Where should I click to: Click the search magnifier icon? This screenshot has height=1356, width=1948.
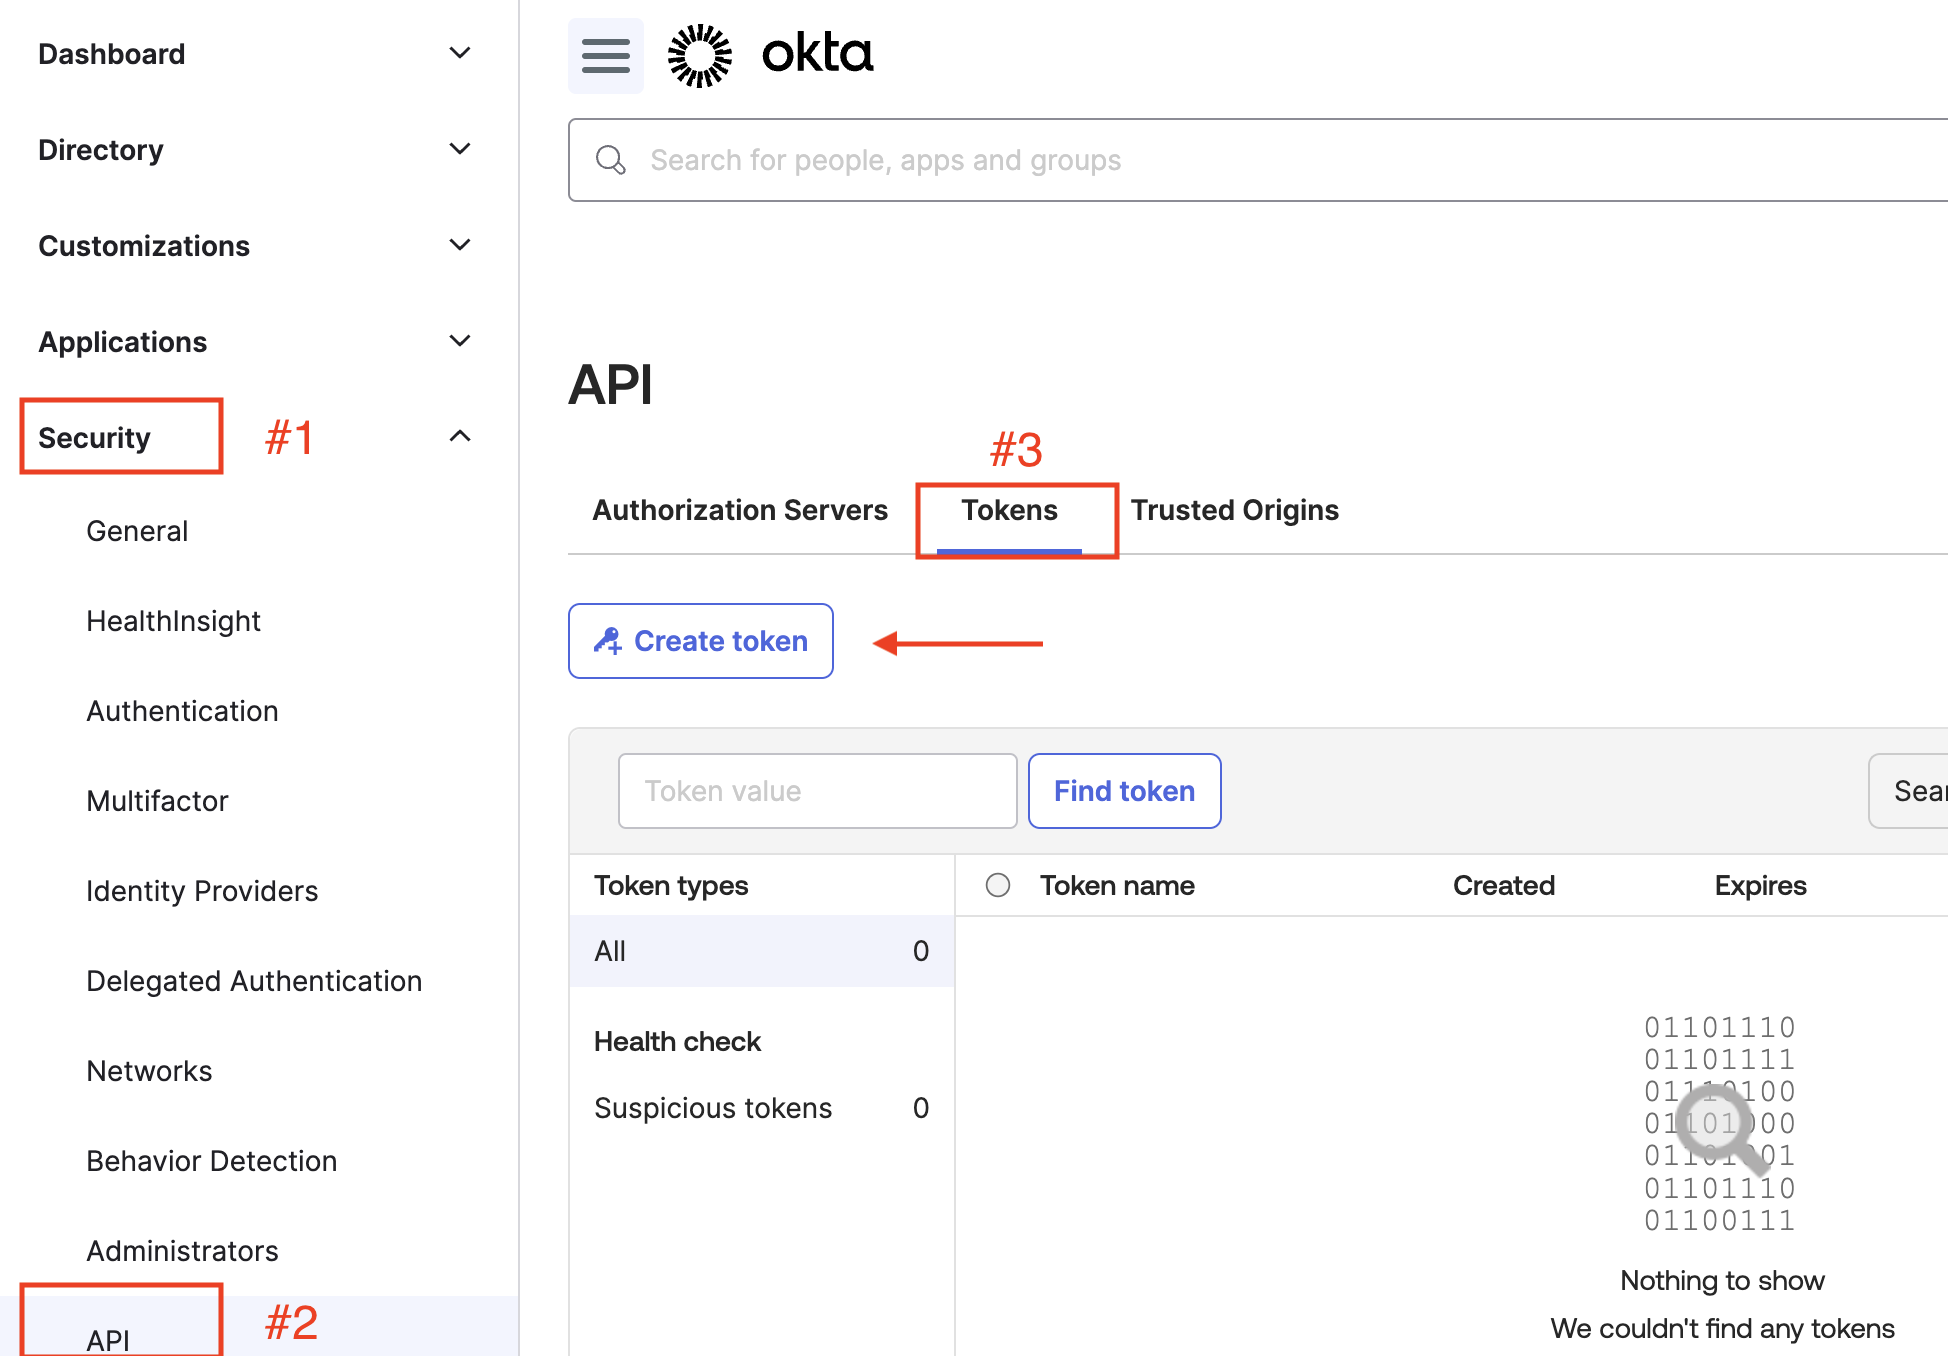(610, 160)
